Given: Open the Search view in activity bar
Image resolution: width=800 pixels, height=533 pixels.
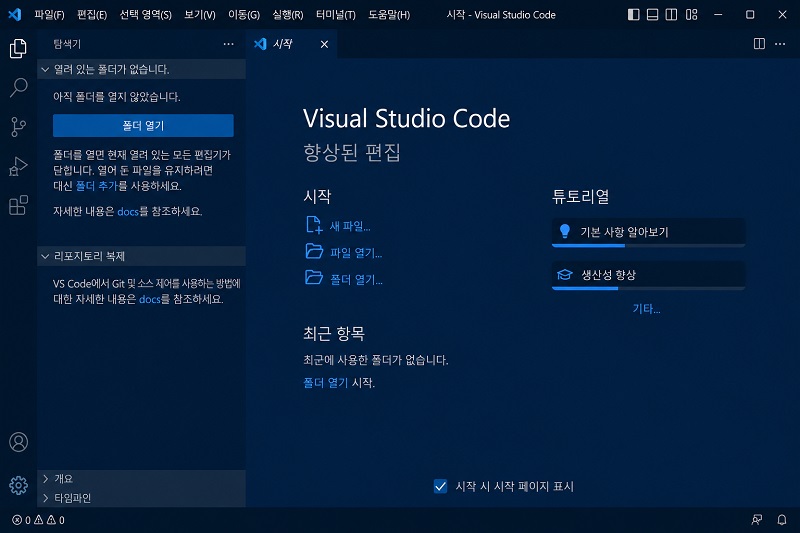Looking at the screenshot, I should pyautogui.click(x=18, y=87).
